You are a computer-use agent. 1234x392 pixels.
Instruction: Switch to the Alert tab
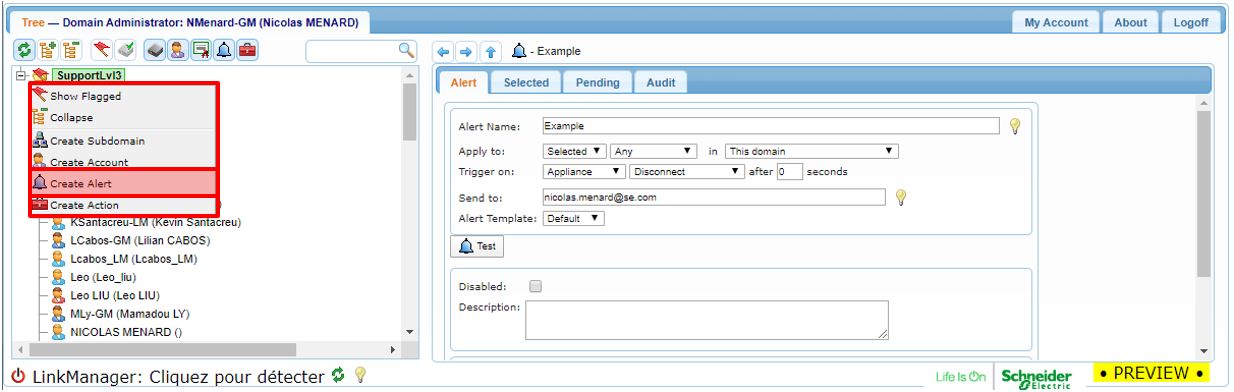pos(464,83)
